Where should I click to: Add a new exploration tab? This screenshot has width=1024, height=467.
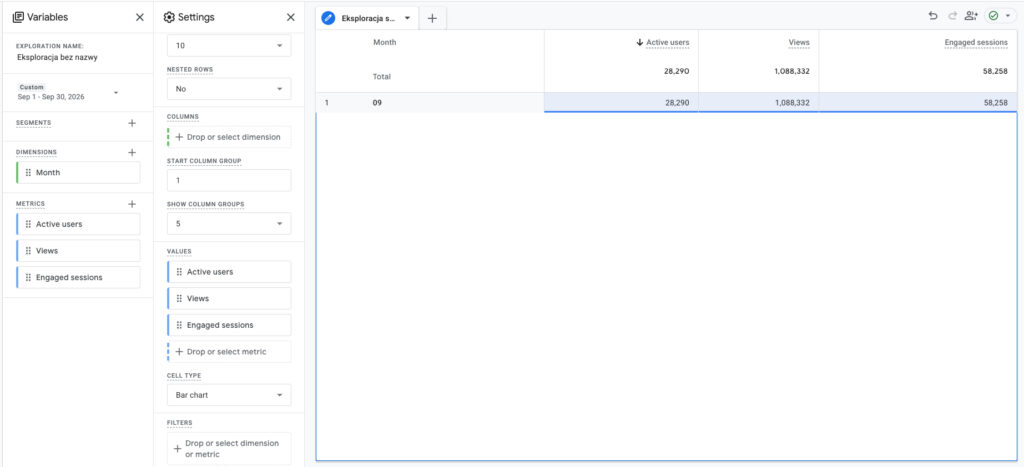pos(432,18)
